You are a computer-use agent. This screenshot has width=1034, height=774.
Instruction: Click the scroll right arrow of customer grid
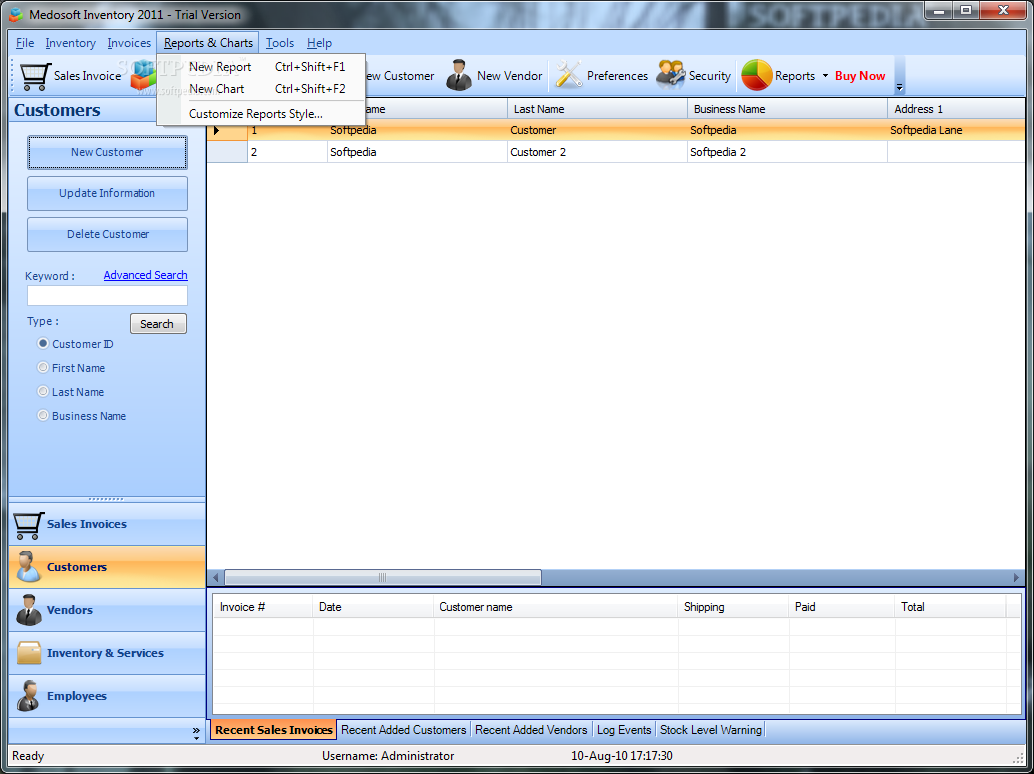coord(1016,578)
